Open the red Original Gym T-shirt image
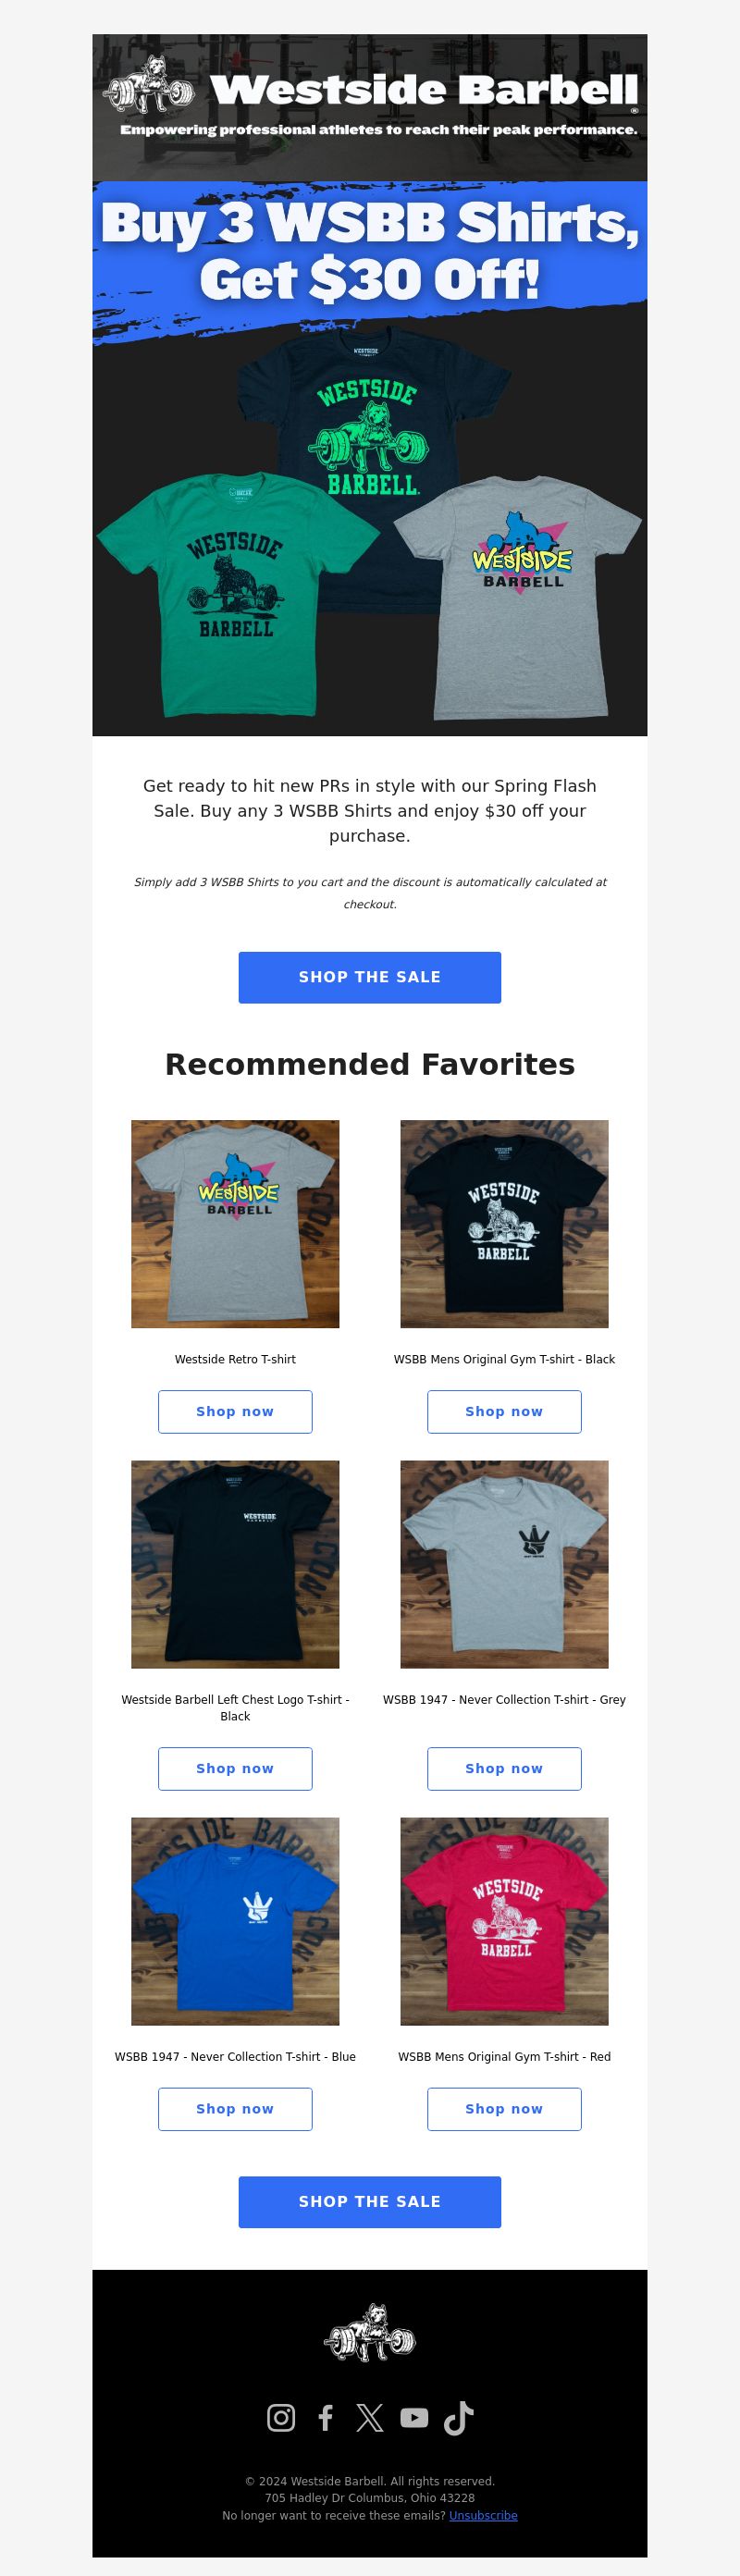Viewport: 740px width, 2576px height. coord(504,1920)
